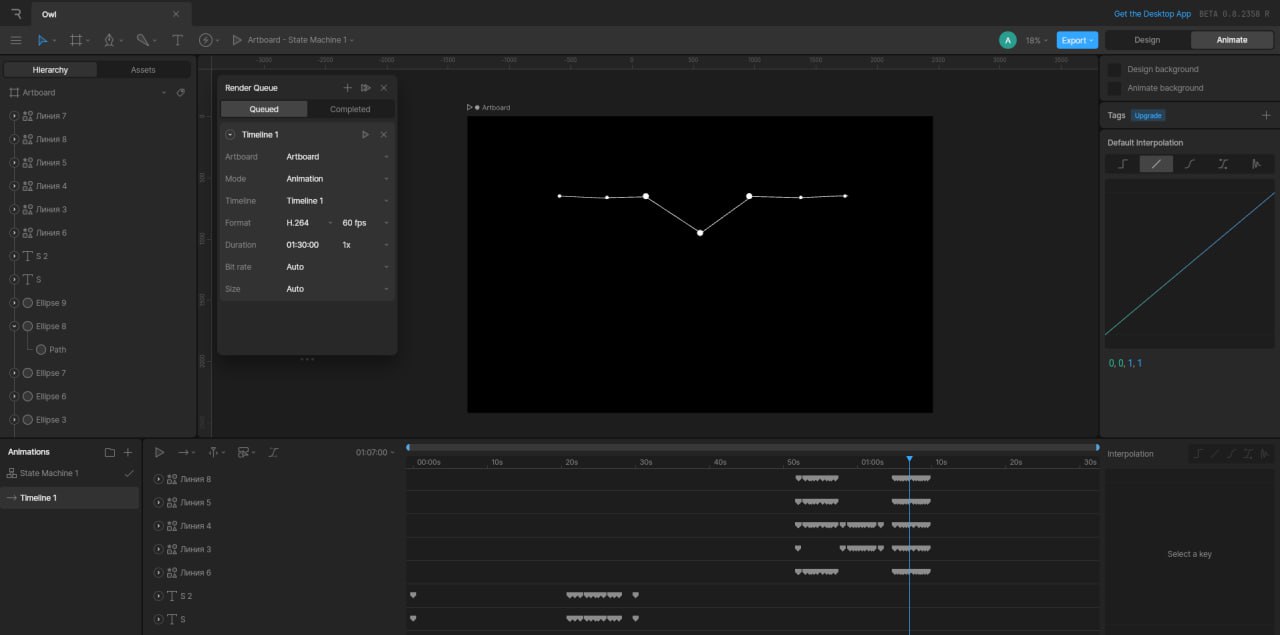The width and height of the screenshot is (1280, 635).
Task: Open the H.264 format dropdown
Action: (308, 223)
